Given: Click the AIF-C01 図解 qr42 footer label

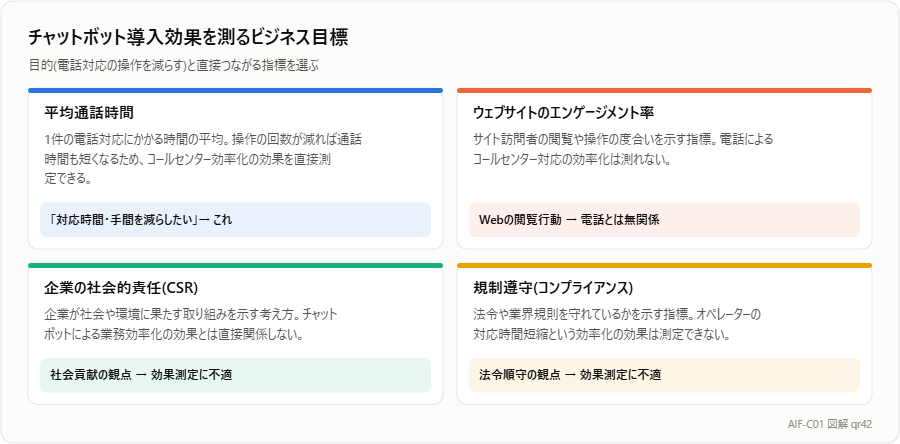Looking at the screenshot, I should click(830, 424).
